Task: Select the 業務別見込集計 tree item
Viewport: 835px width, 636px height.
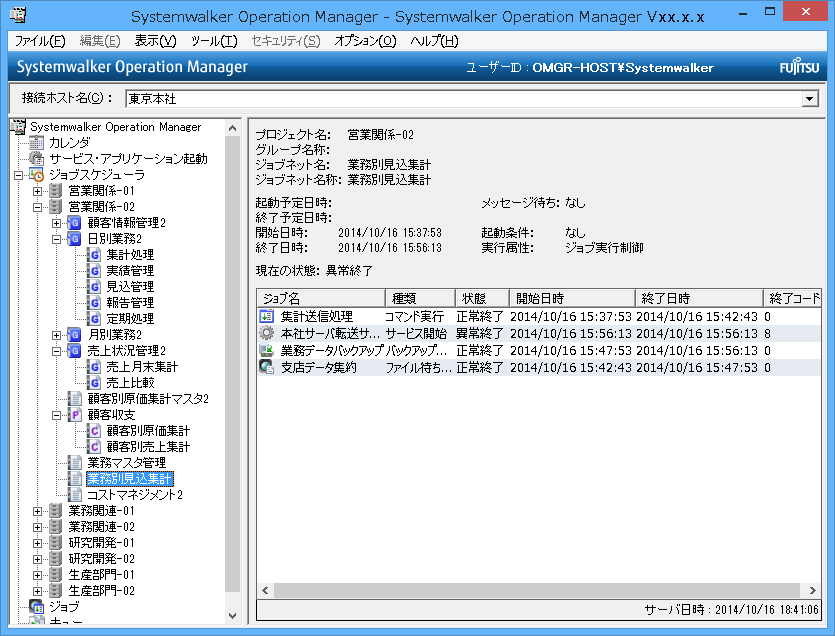Action: (130, 478)
